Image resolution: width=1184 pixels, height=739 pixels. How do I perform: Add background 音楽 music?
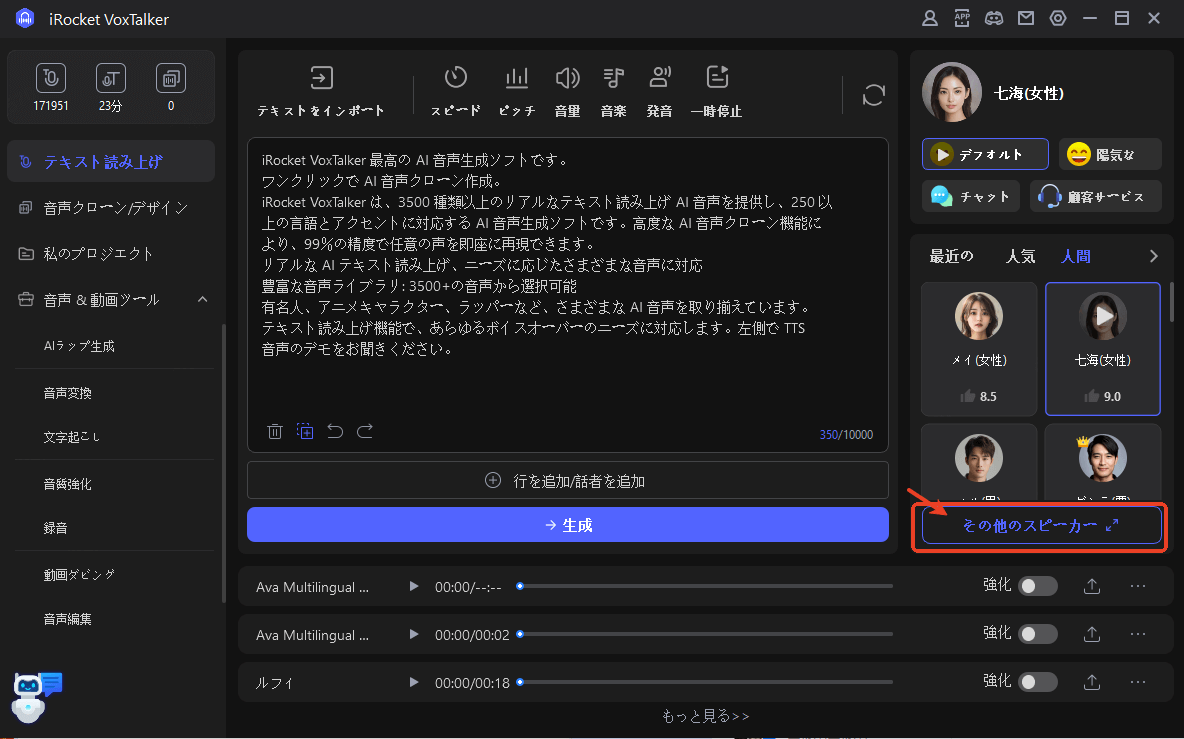point(613,91)
